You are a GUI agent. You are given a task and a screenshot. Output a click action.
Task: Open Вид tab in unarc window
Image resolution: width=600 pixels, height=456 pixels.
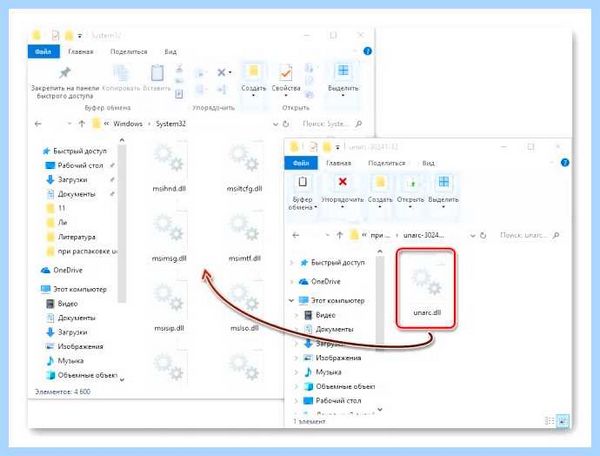pos(428,163)
